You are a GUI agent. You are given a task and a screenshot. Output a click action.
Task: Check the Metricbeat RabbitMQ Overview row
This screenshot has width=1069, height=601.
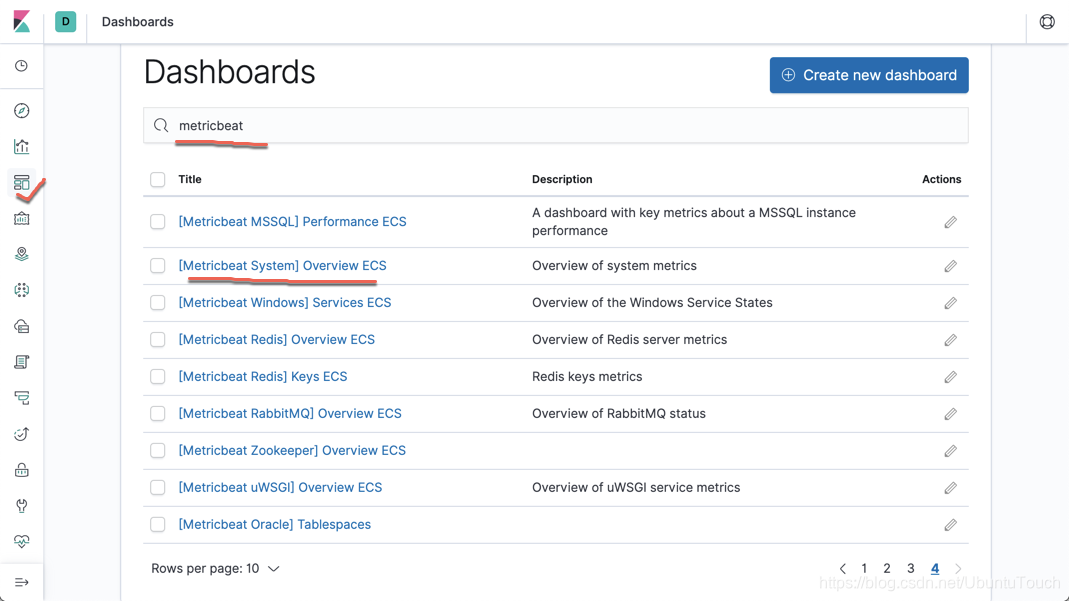157,414
